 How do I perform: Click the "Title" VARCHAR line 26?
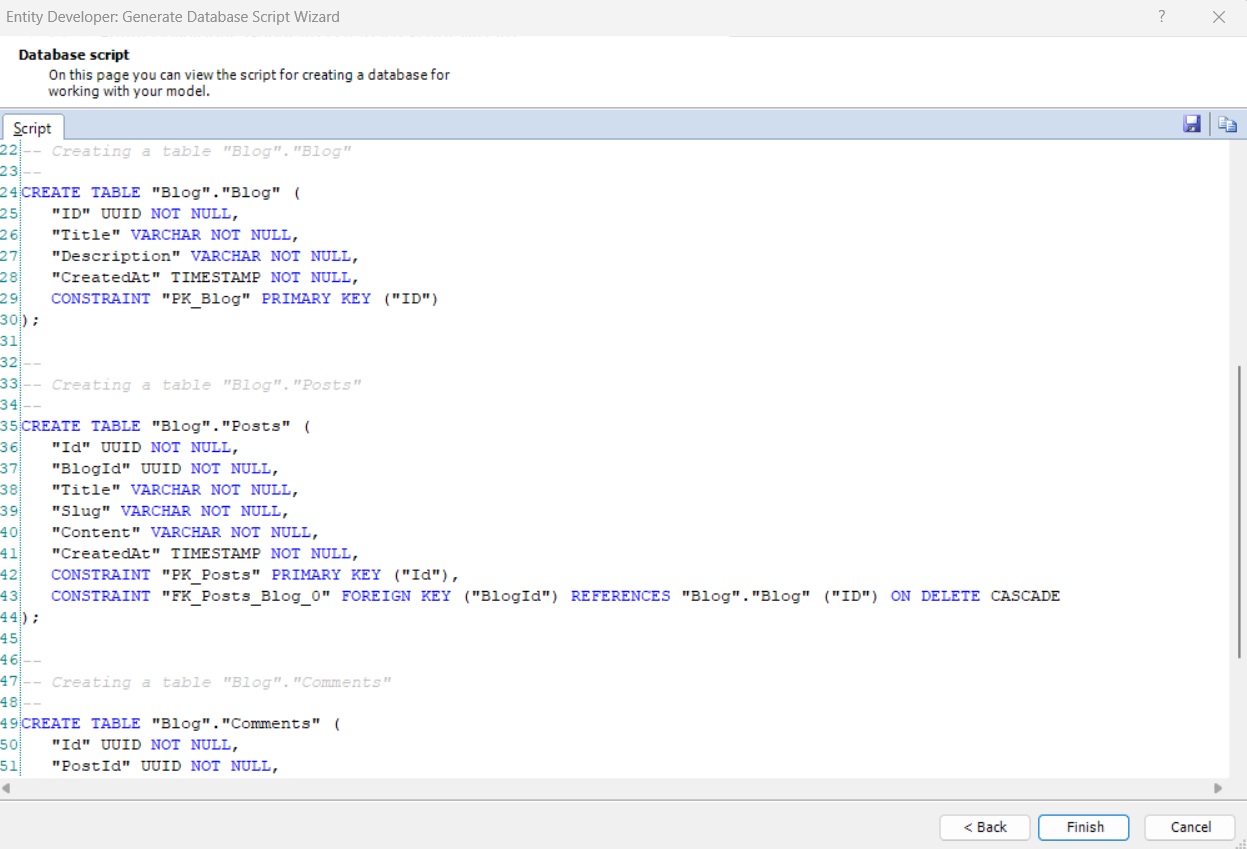(x=175, y=235)
